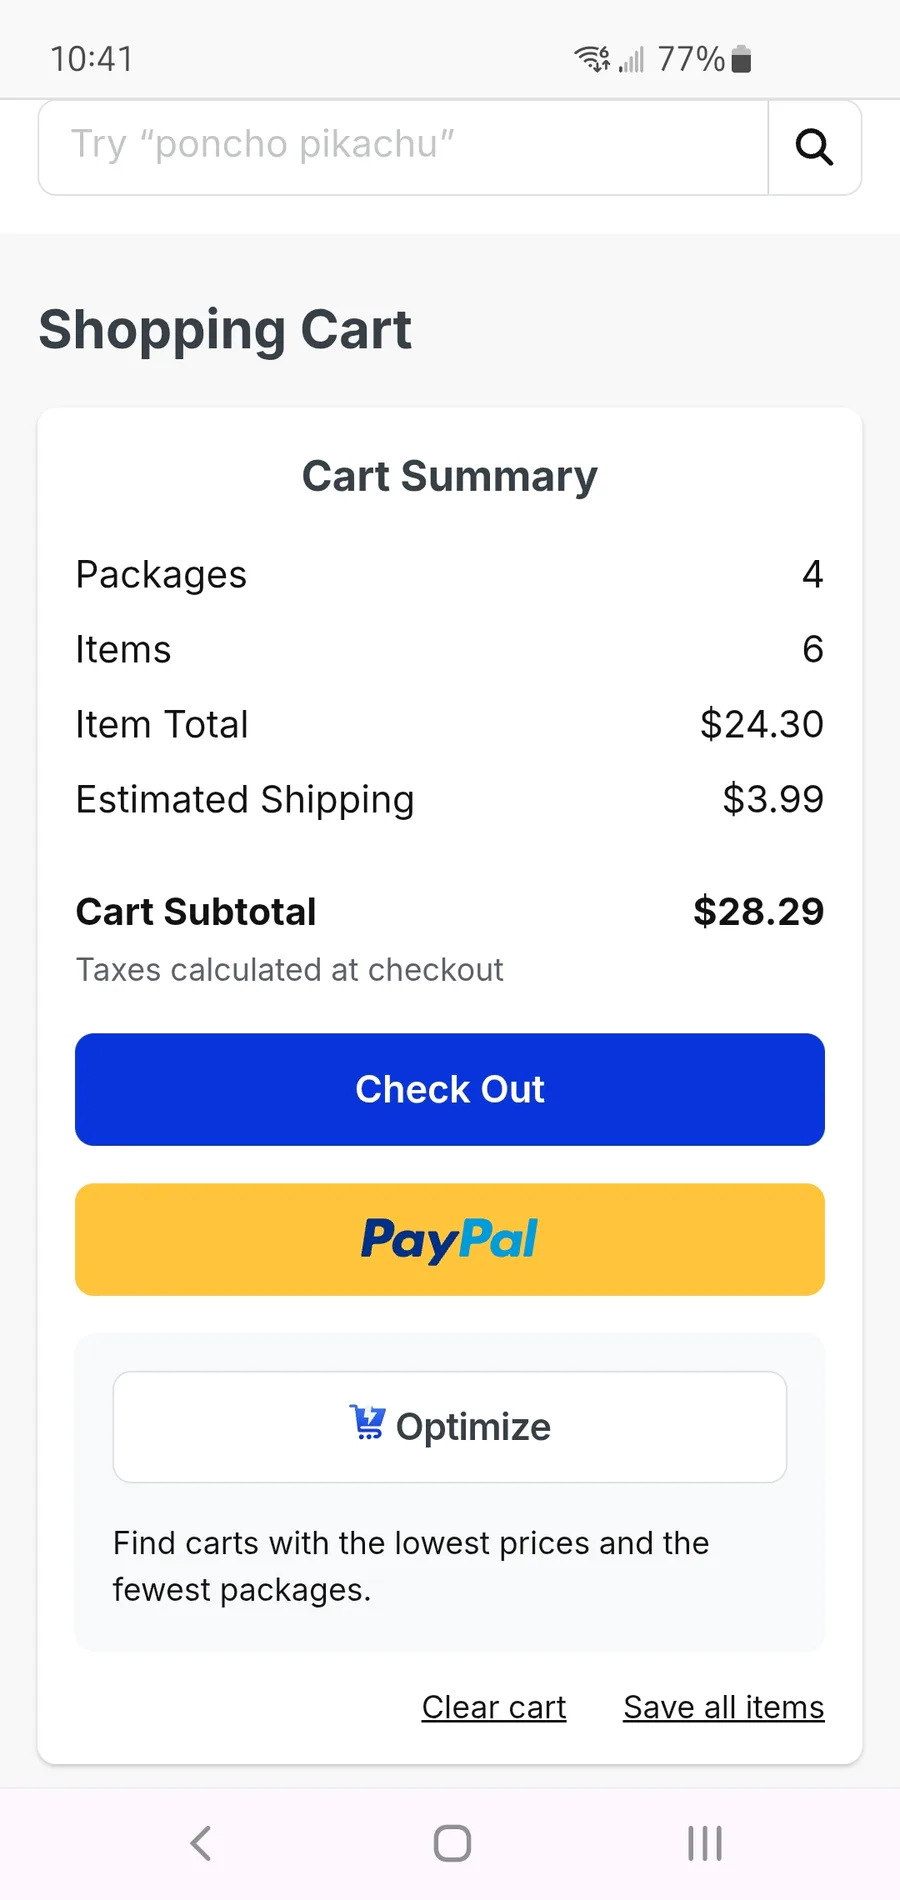
Task: Choose the Save all items link
Action: [x=723, y=1707]
